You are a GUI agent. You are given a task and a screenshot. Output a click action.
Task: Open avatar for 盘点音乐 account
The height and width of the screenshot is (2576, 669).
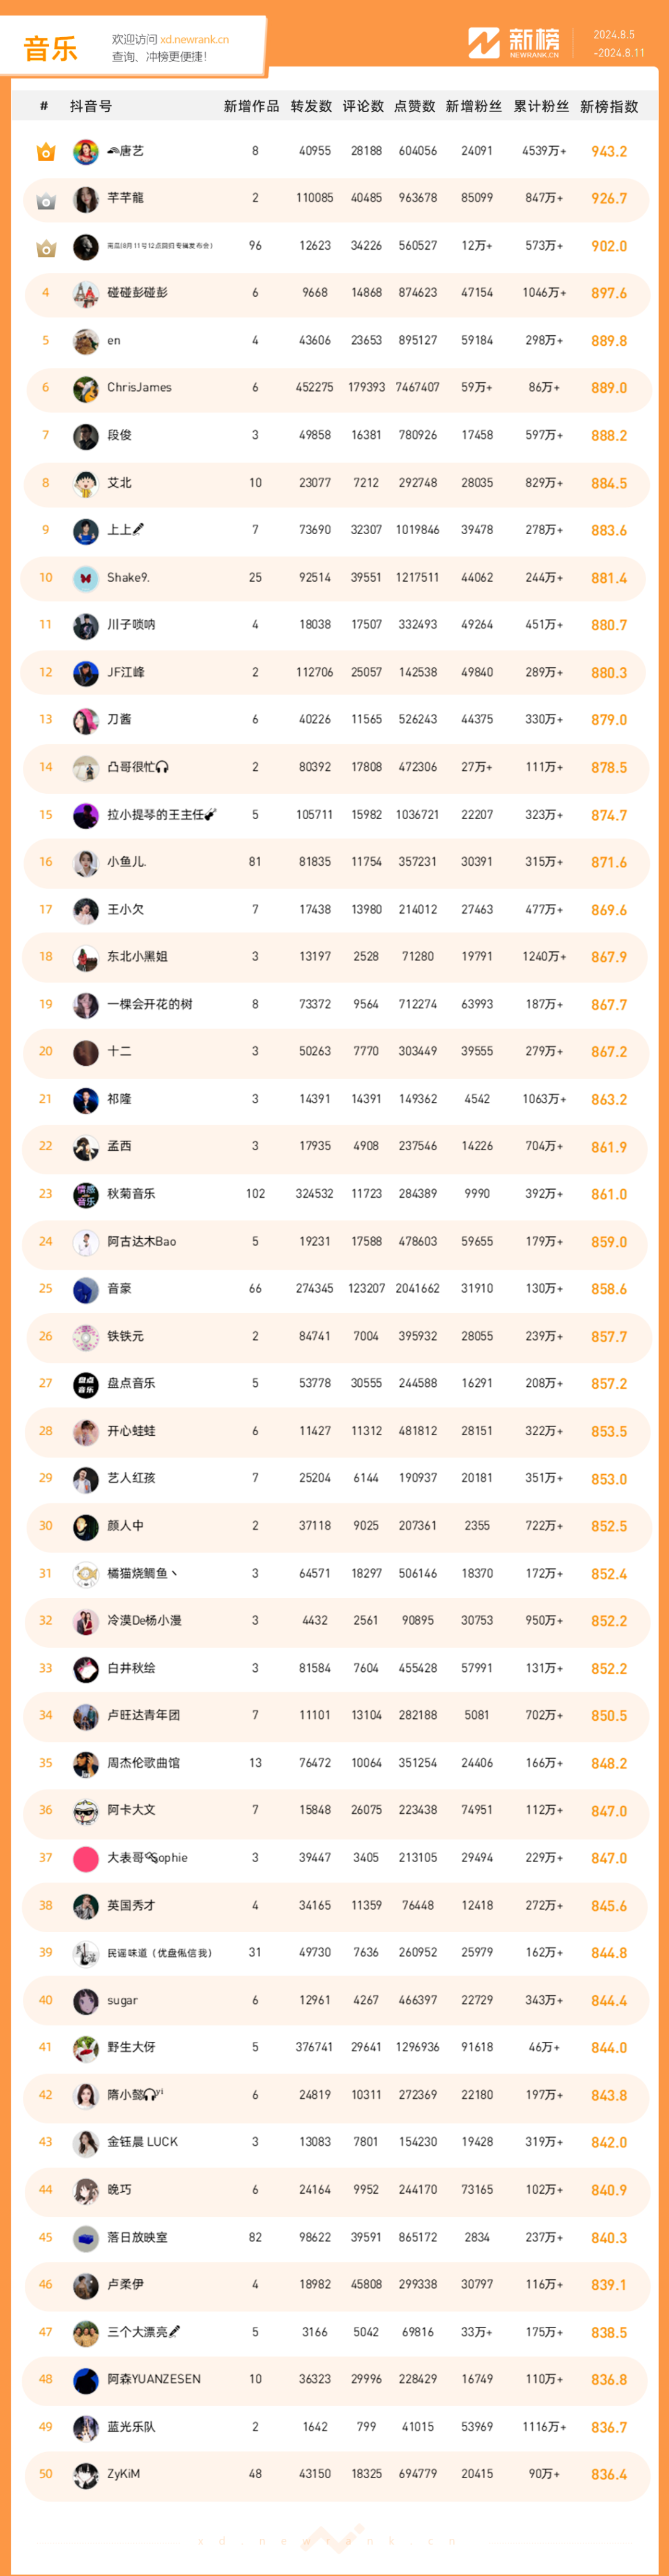[x=86, y=1384]
